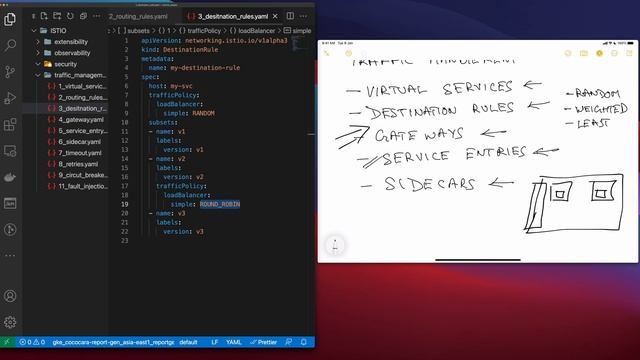Screen dimensions: 640x360
Task: Click the simple breadcrumb segment
Action: (x=298, y=31)
